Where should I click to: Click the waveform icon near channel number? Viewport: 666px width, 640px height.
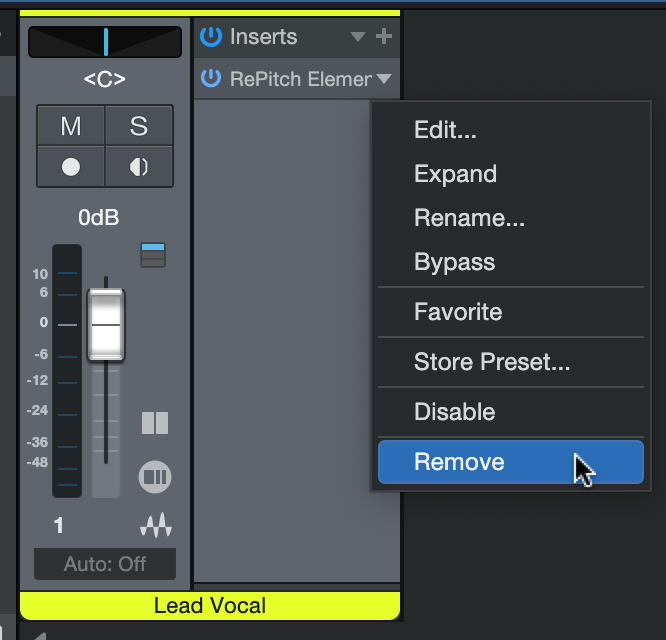155,525
